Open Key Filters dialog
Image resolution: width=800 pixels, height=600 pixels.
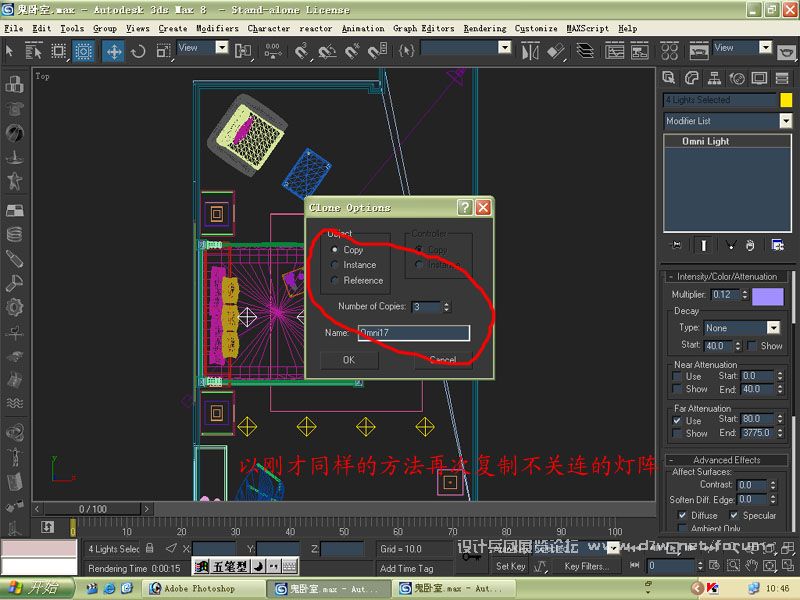[x=587, y=566]
